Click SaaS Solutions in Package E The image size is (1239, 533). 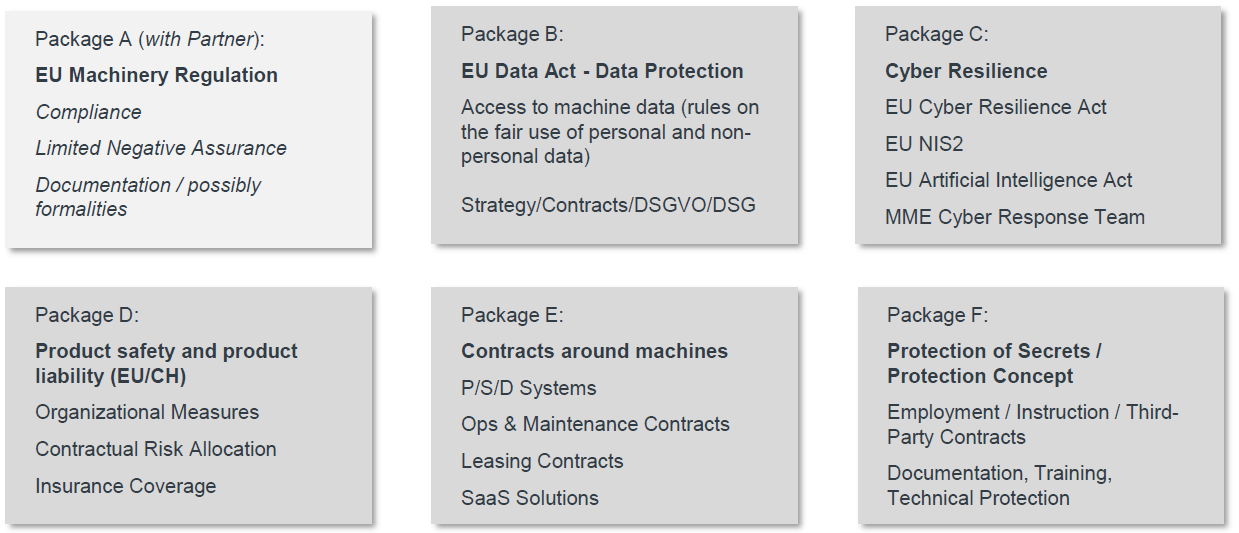coord(530,498)
